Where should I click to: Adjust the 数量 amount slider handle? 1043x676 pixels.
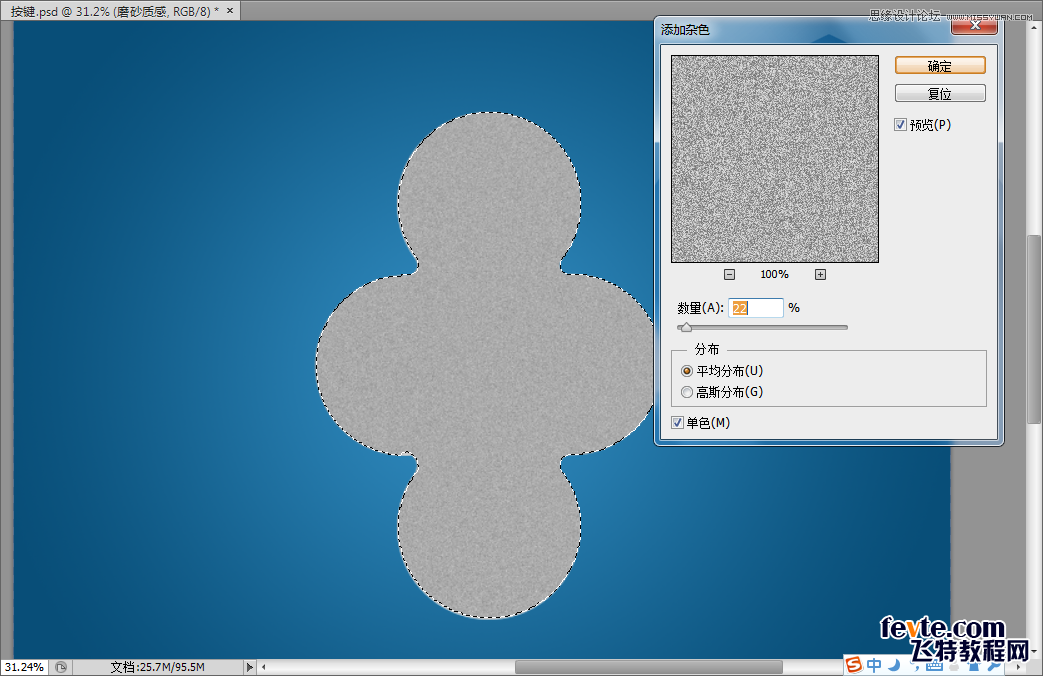coord(686,327)
